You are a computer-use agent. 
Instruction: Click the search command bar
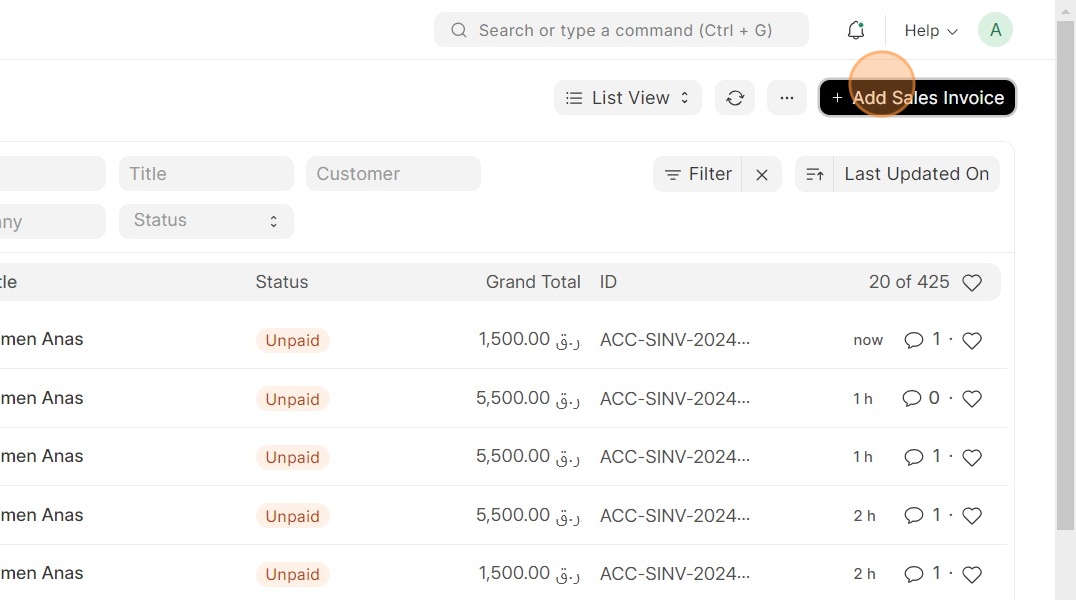click(x=621, y=30)
